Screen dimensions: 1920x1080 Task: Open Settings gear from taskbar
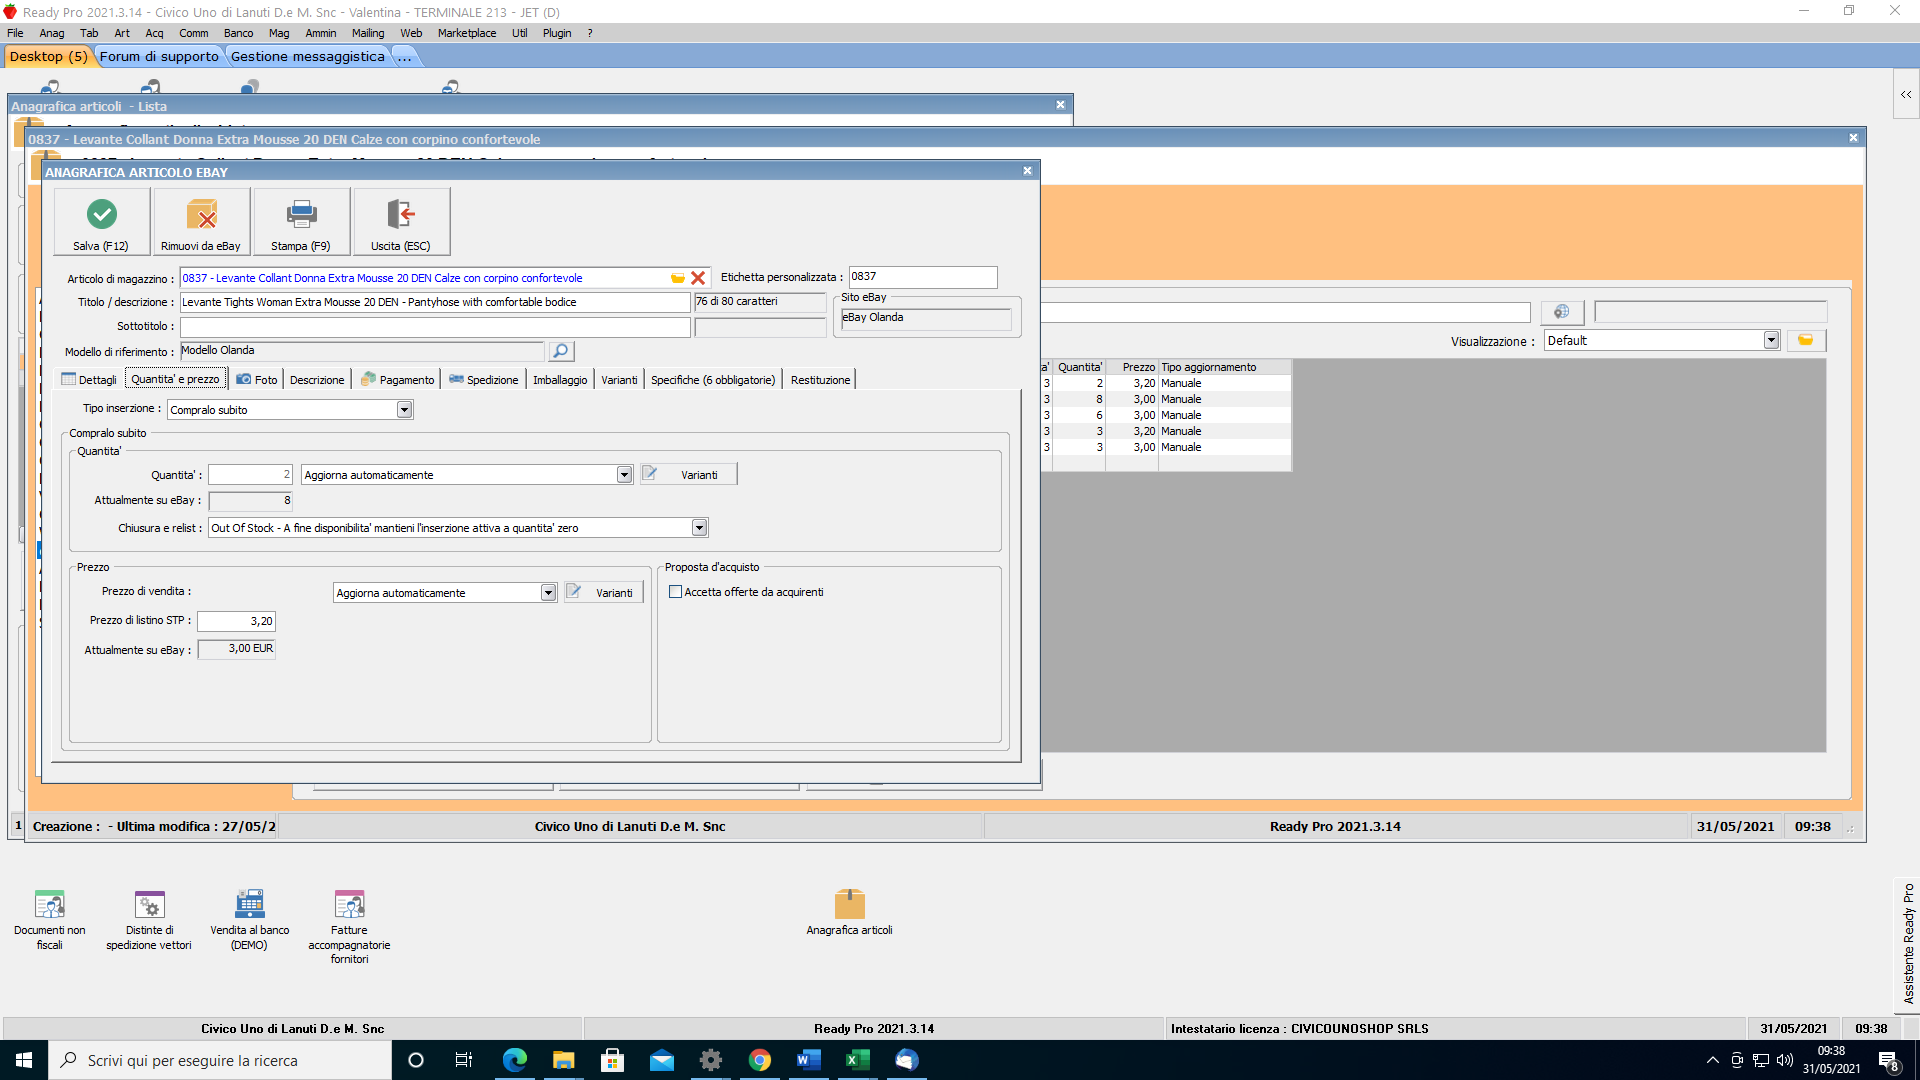point(711,1060)
